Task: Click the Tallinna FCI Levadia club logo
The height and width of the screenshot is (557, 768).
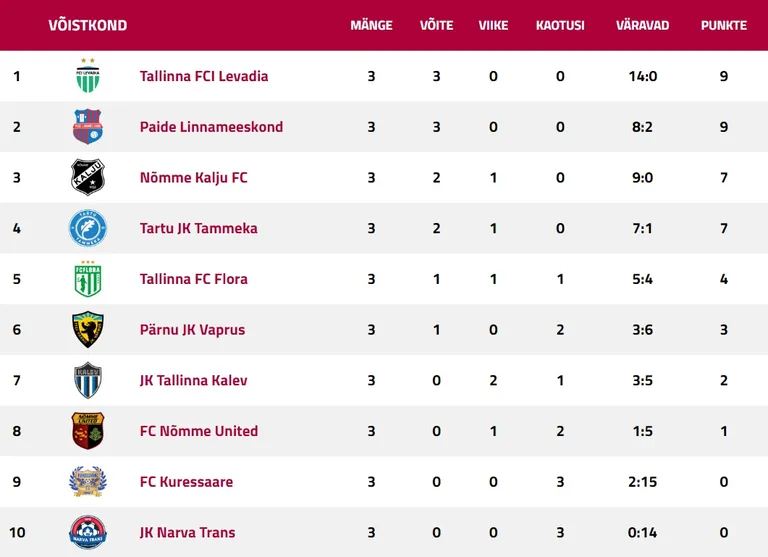Action: (x=88, y=75)
